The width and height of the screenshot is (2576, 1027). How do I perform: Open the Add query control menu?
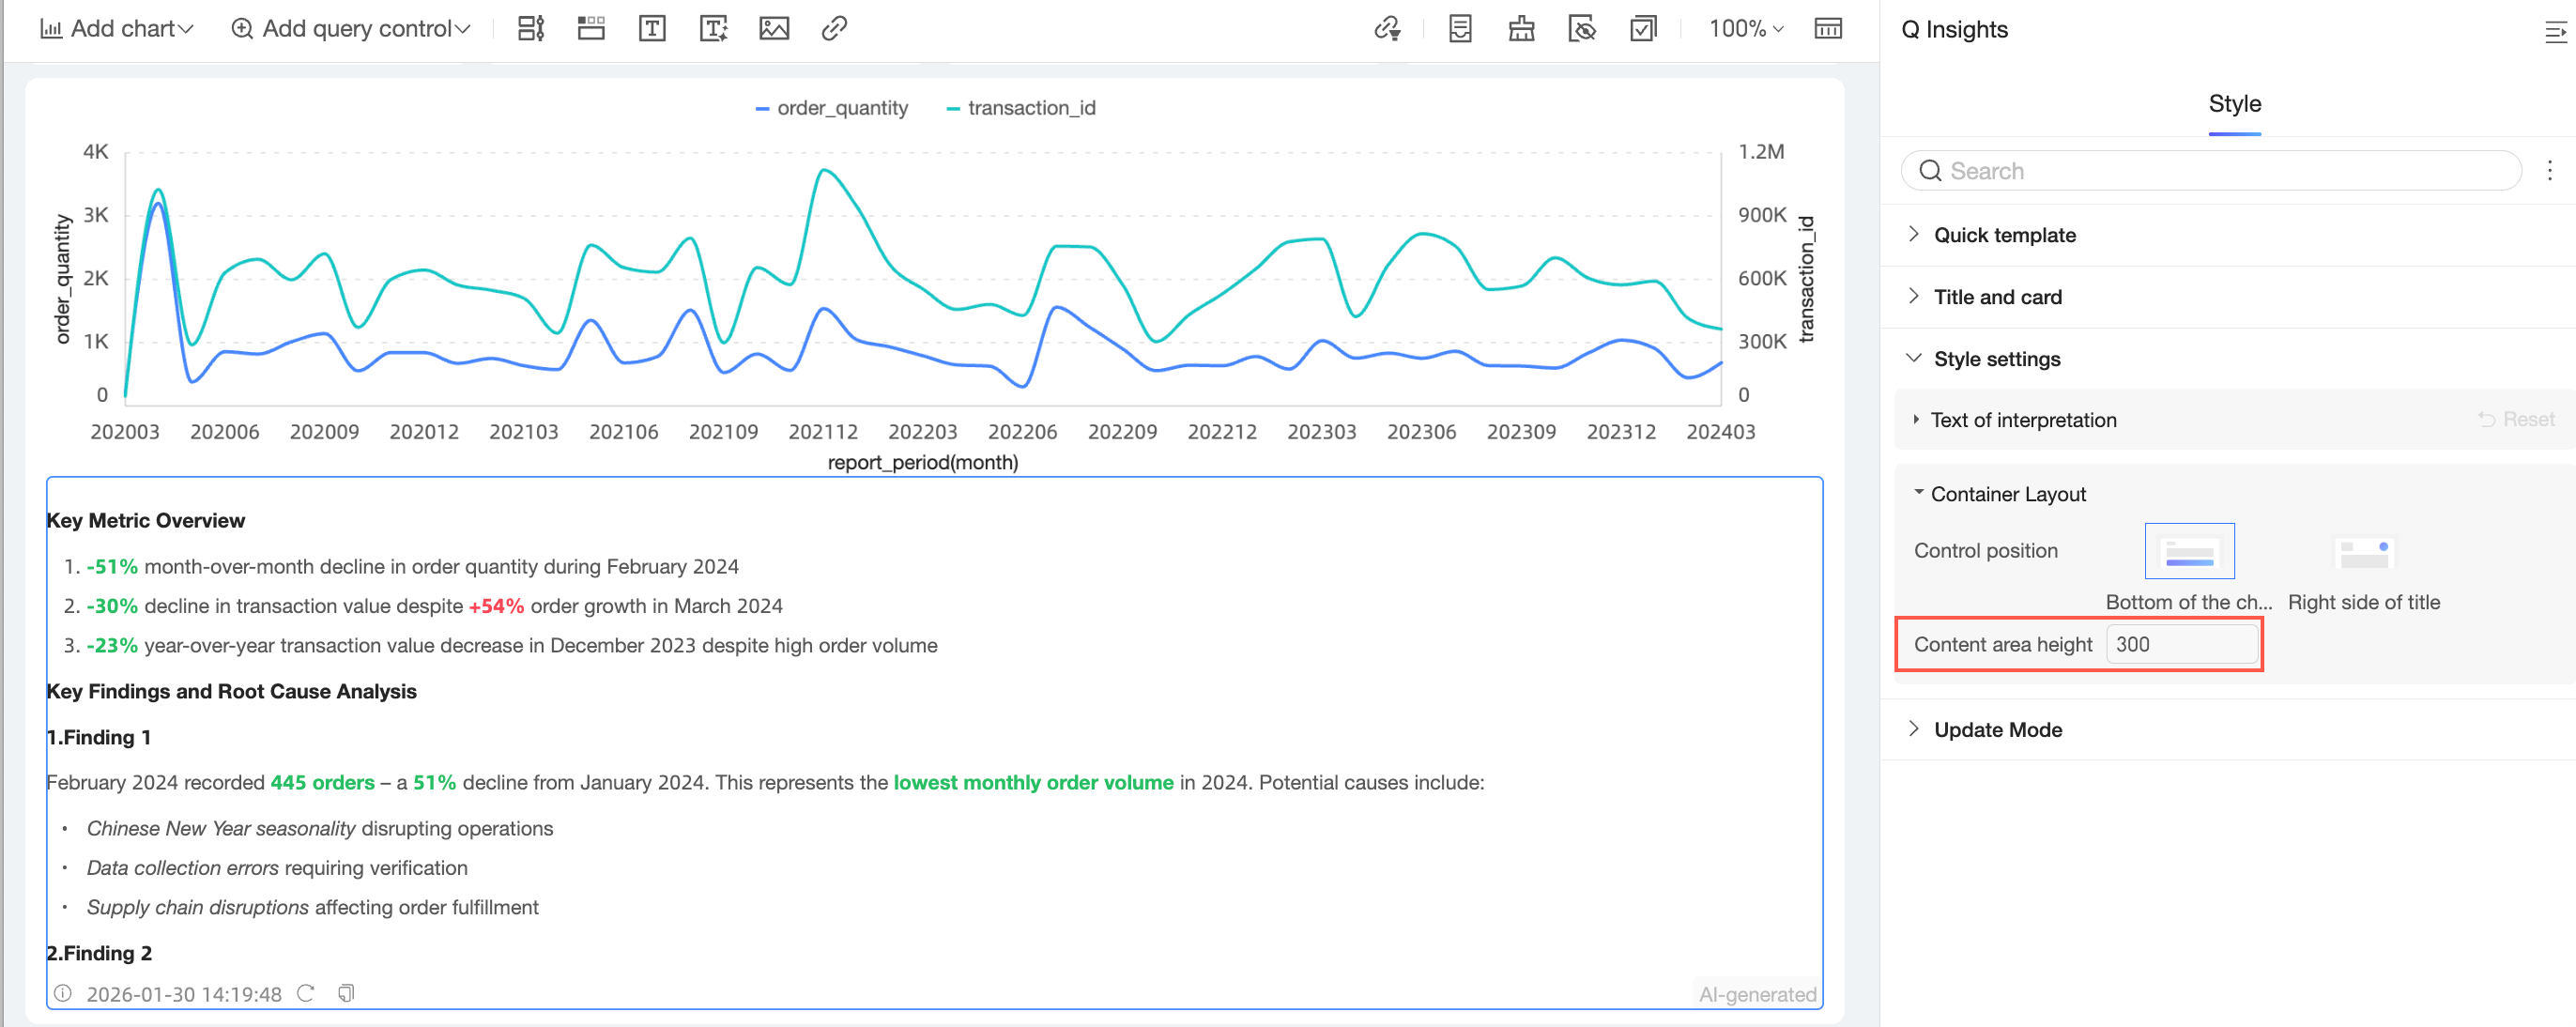pyautogui.click(x=350, y=29)
